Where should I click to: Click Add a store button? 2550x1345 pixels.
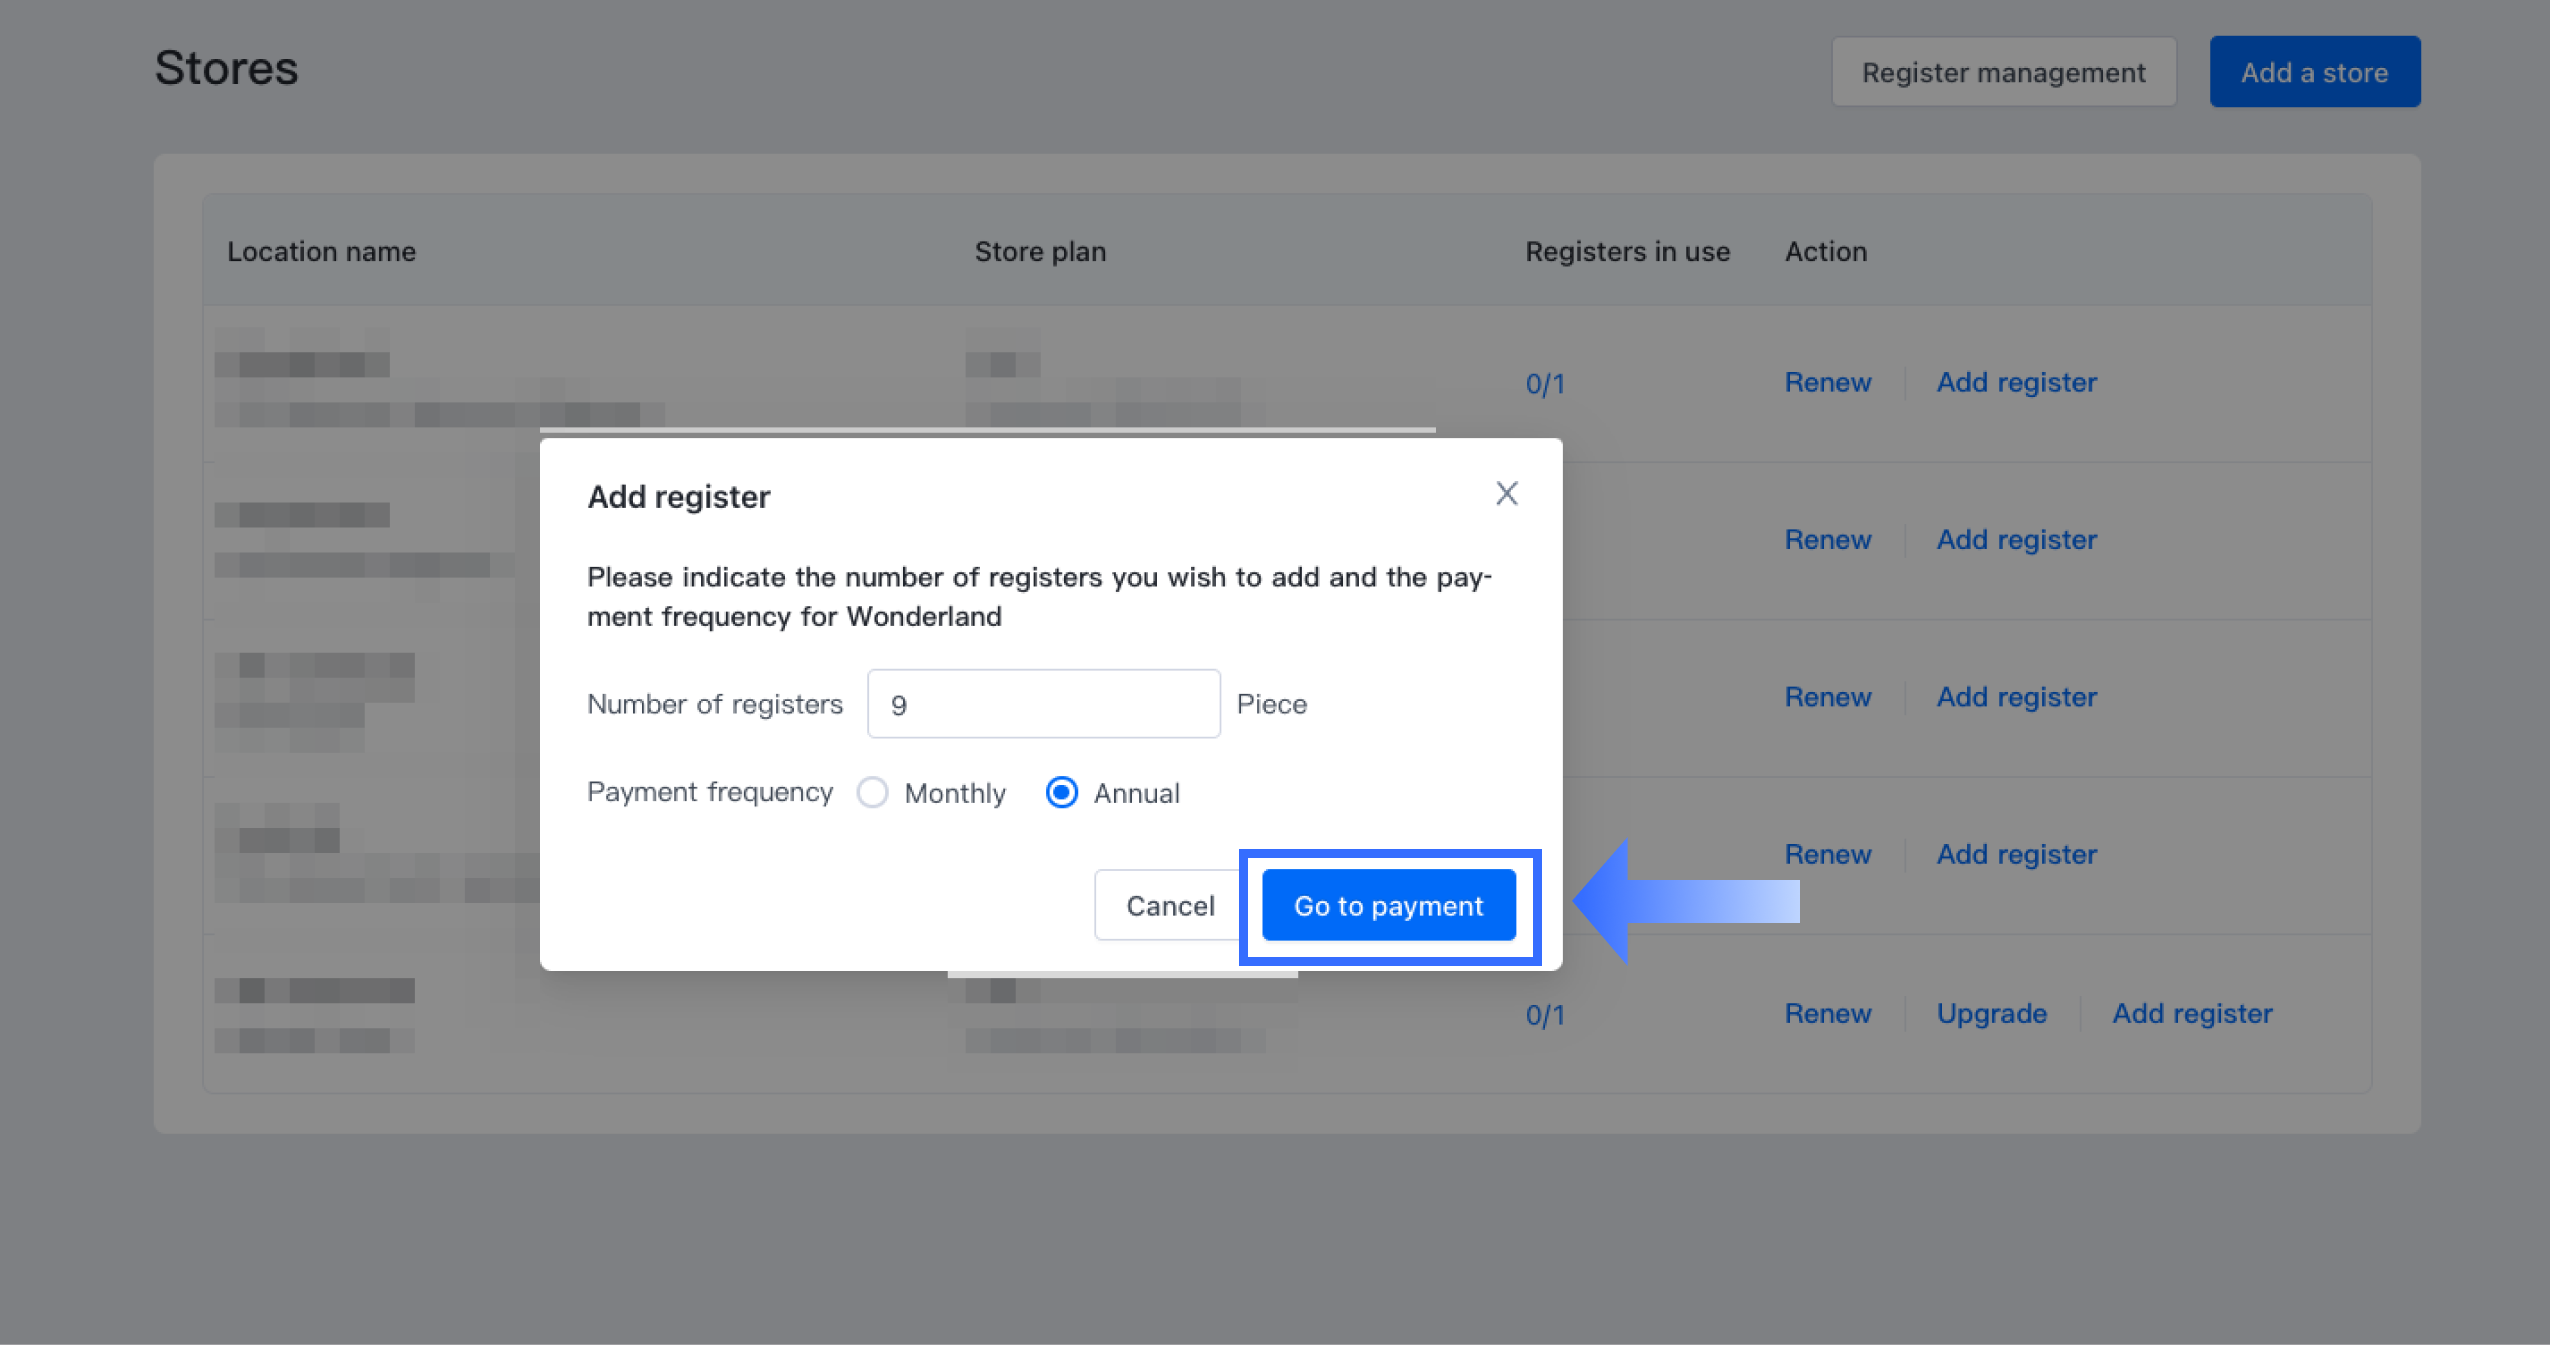[x=2314, y=72]
